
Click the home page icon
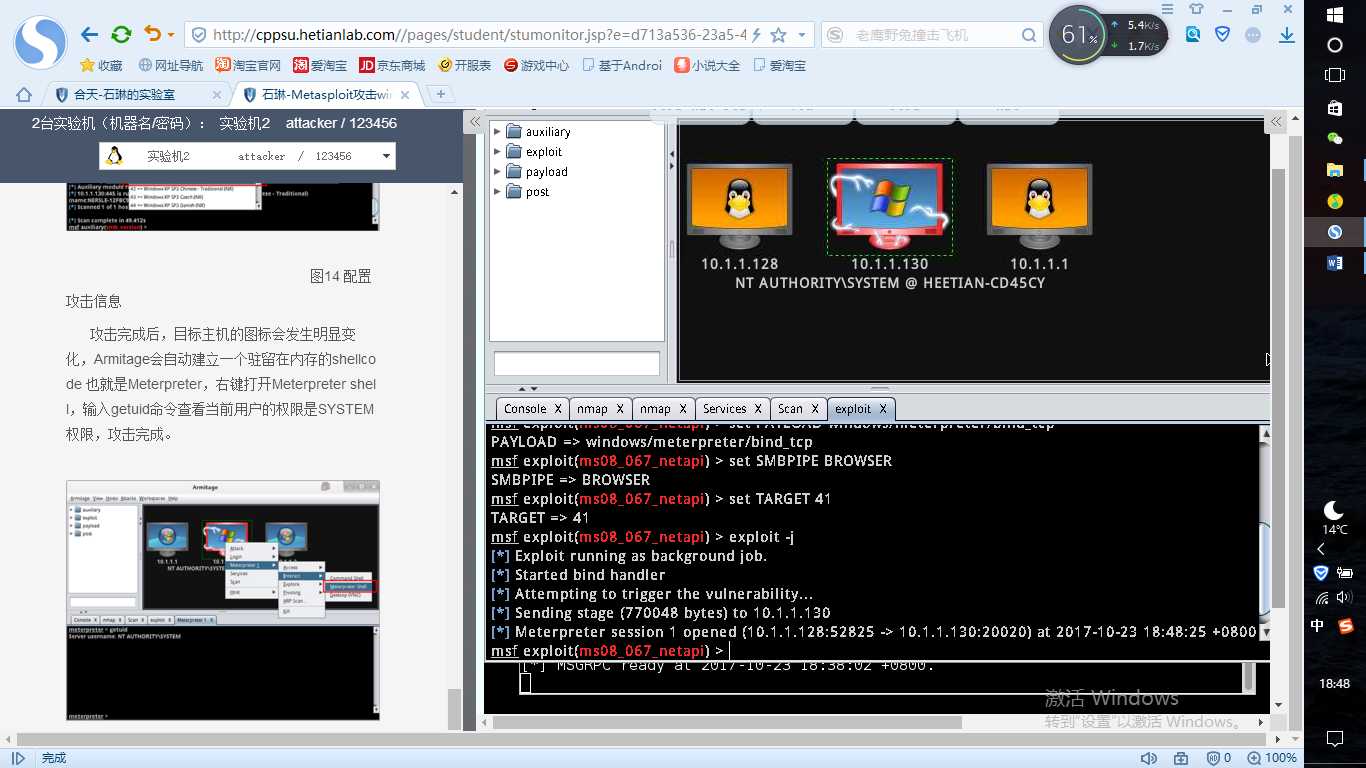click(24, 94)
